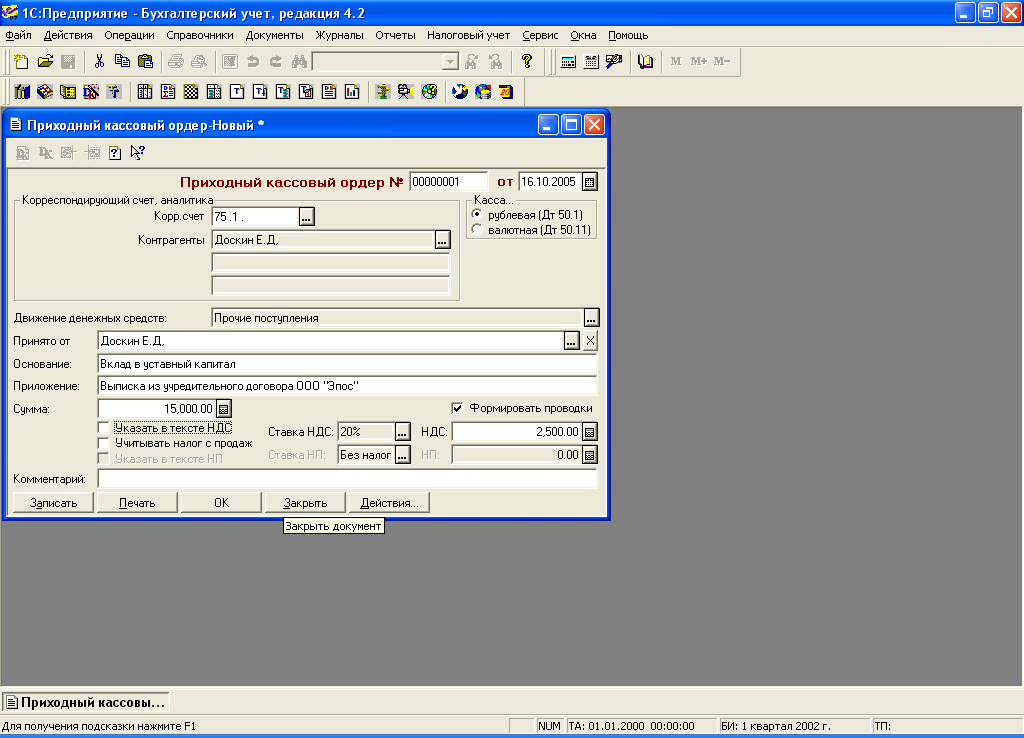Click status bar text БИ: 1 квартал 2002 г.
1024x738 pixels.
click(776, 726)
